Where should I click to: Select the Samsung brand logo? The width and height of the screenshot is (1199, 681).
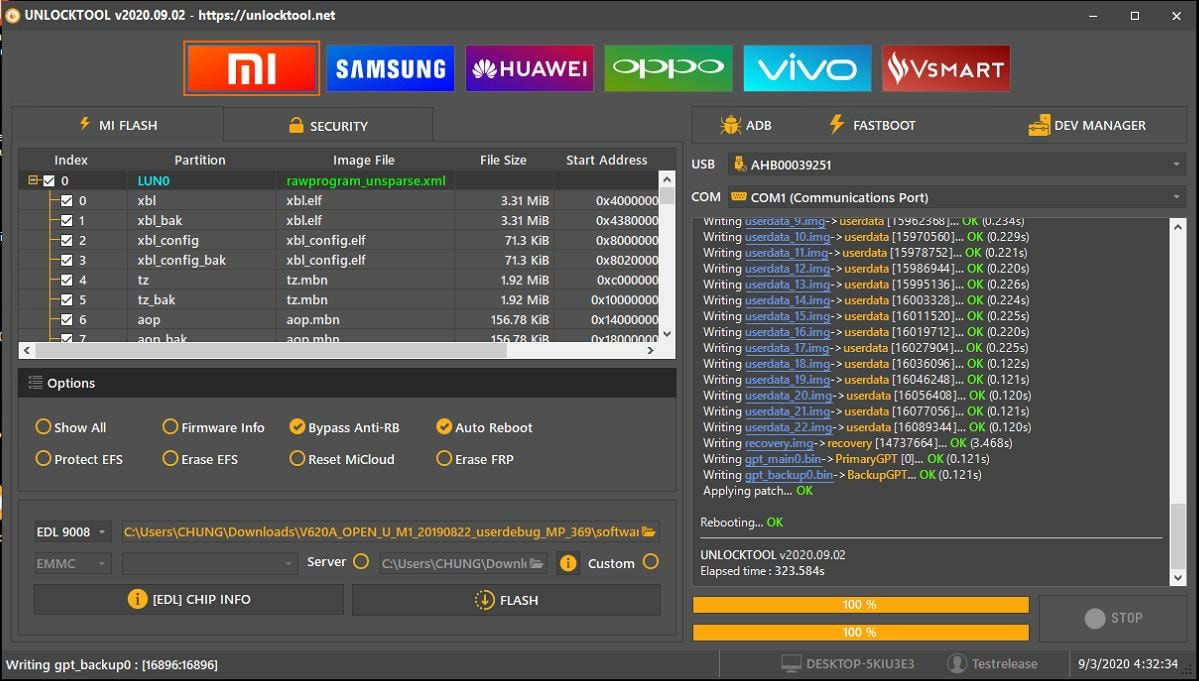[390, 69]
